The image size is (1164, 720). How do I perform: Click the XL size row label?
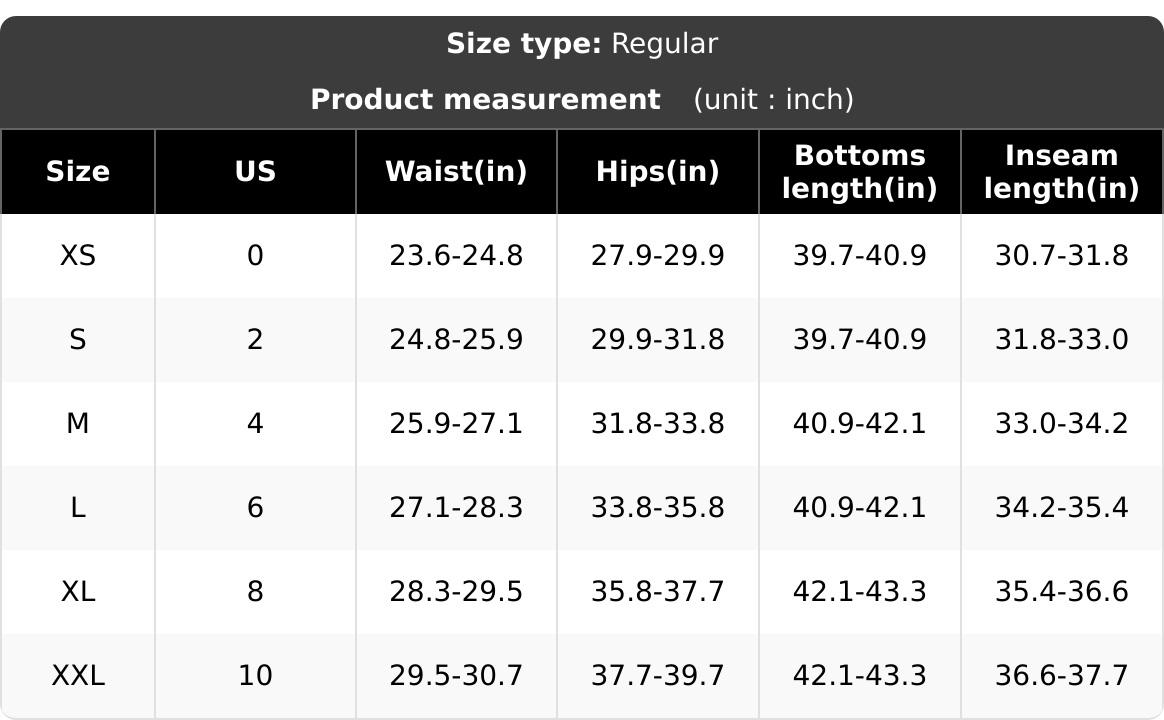point(78,592)
